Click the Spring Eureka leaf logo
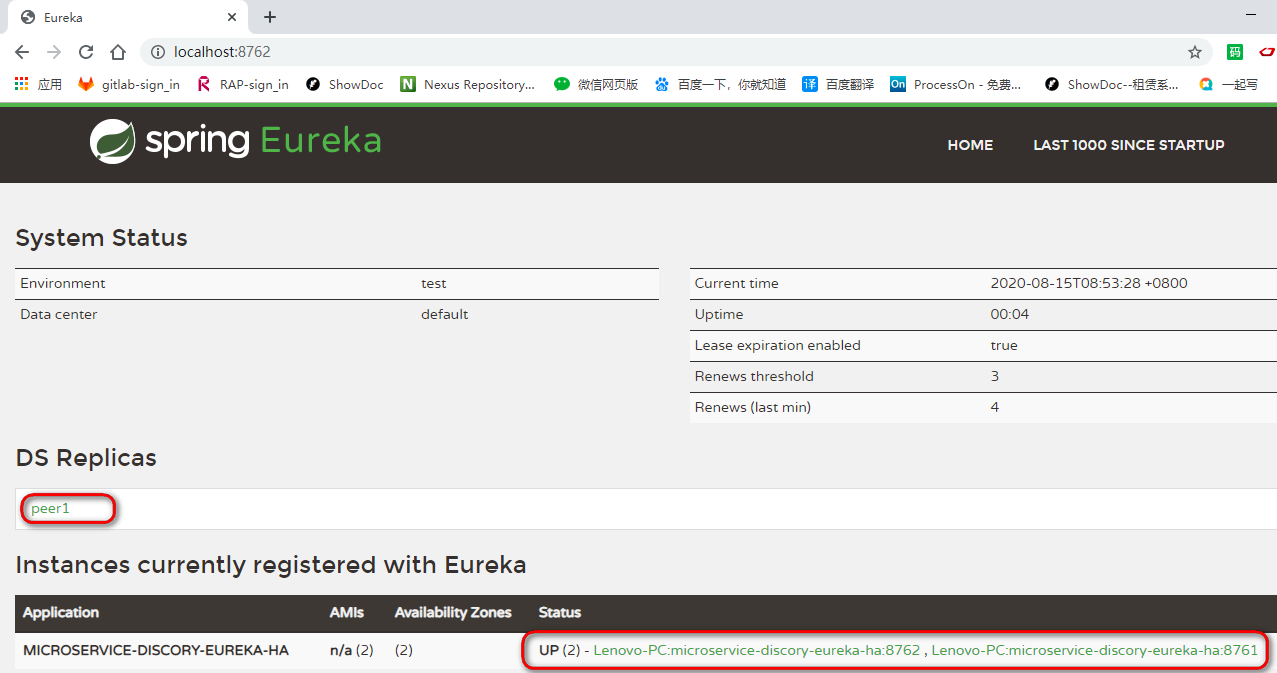1277x673 pixels. pyautogui.click(x=112, y=142)
